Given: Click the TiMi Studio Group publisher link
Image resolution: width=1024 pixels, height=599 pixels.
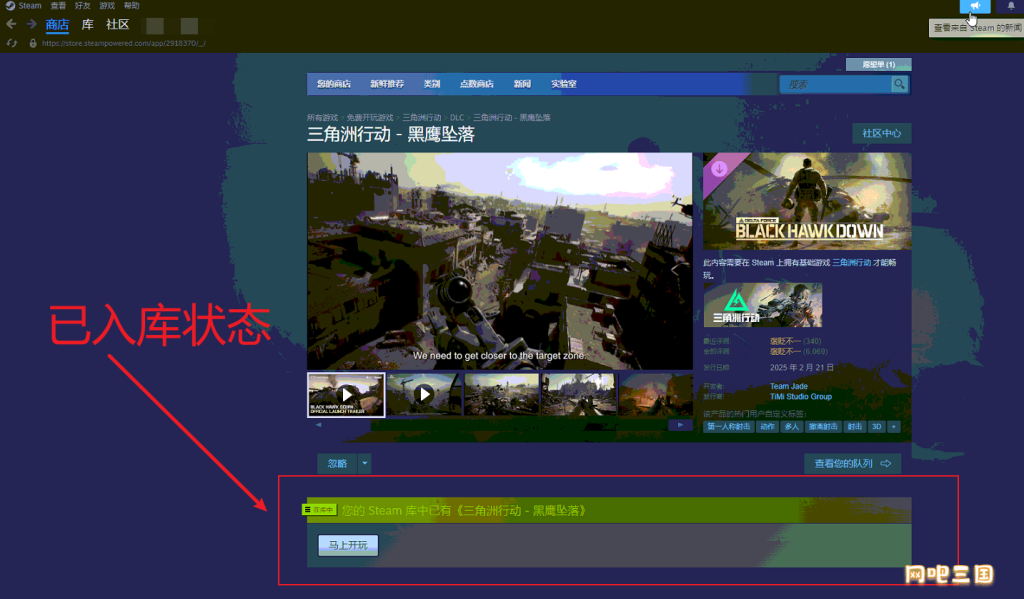Looking at the screenshot, I should pyautogui.click(x=801, y=397).
